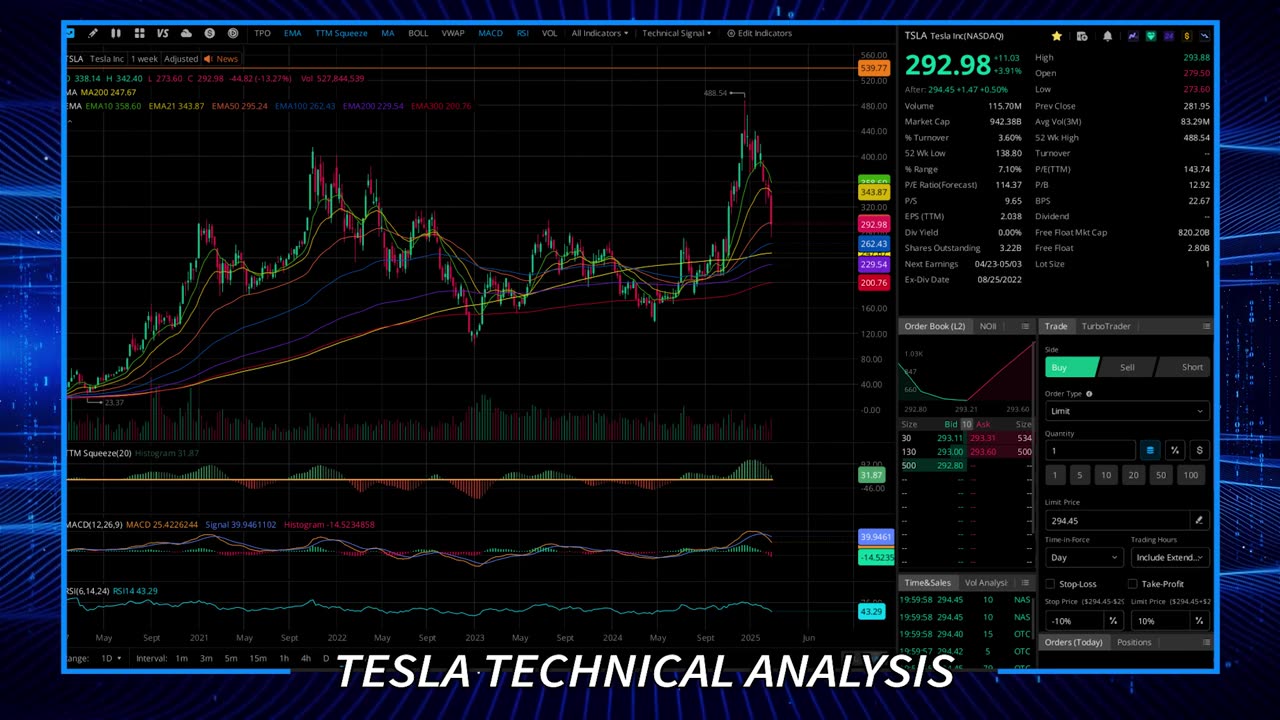This screenshot has width=1280, height=720.
Task: Set quantity preset to 100
Action: [x=1190, y=475]
